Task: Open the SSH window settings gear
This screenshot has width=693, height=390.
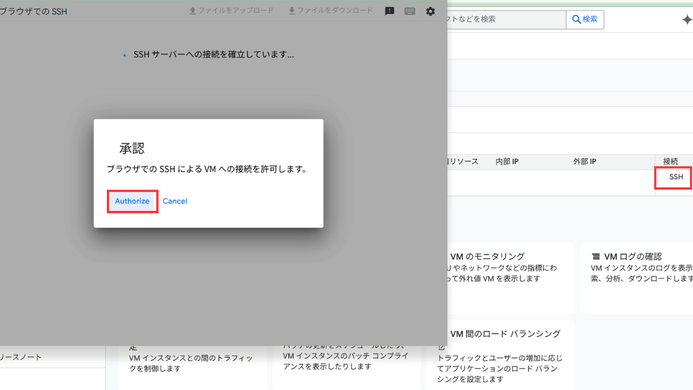Action: 430,11
